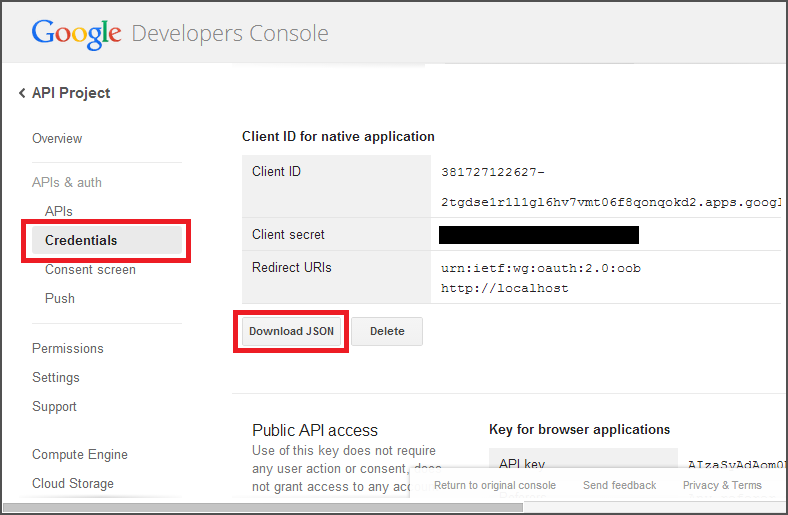Click Client ID for native application heading
The image size is (788, 515).
pos(338,137)
